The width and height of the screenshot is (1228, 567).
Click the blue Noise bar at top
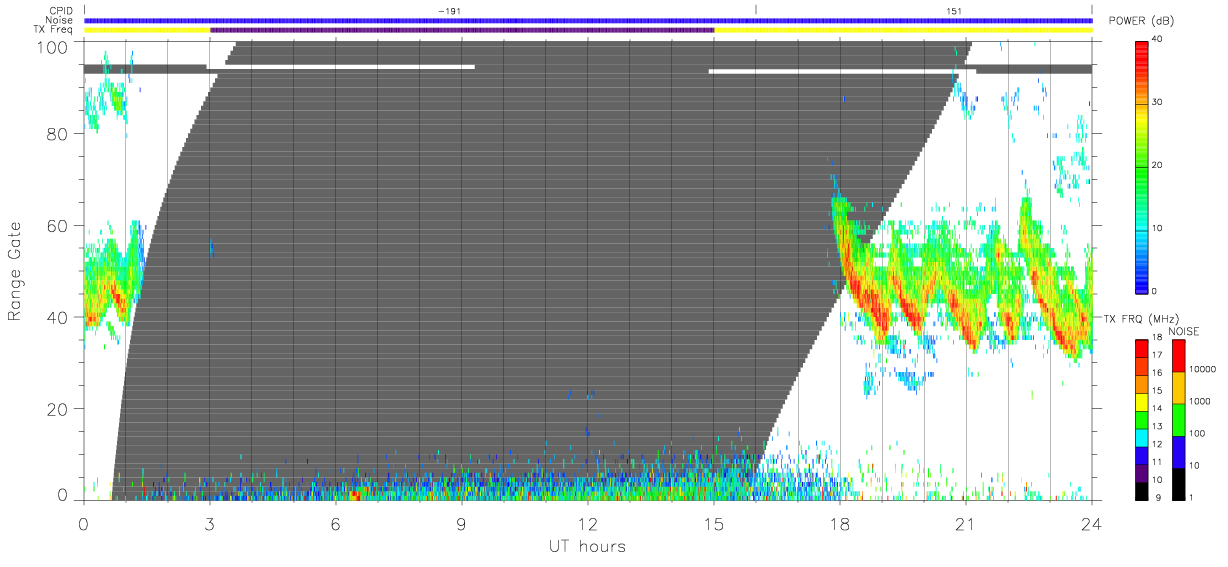588,20
